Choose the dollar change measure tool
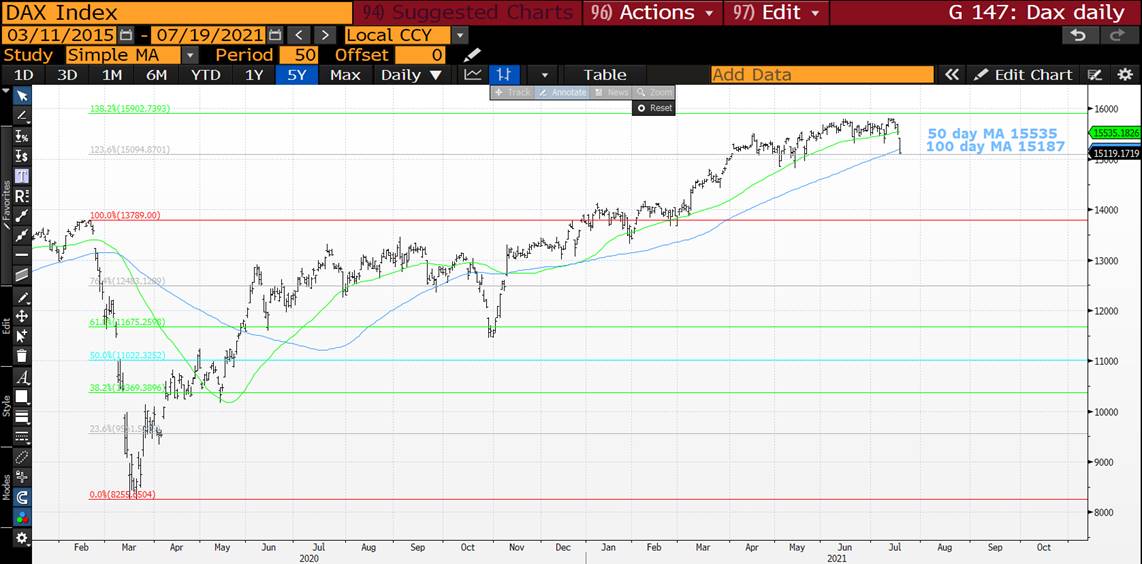 tap(22, 156)
